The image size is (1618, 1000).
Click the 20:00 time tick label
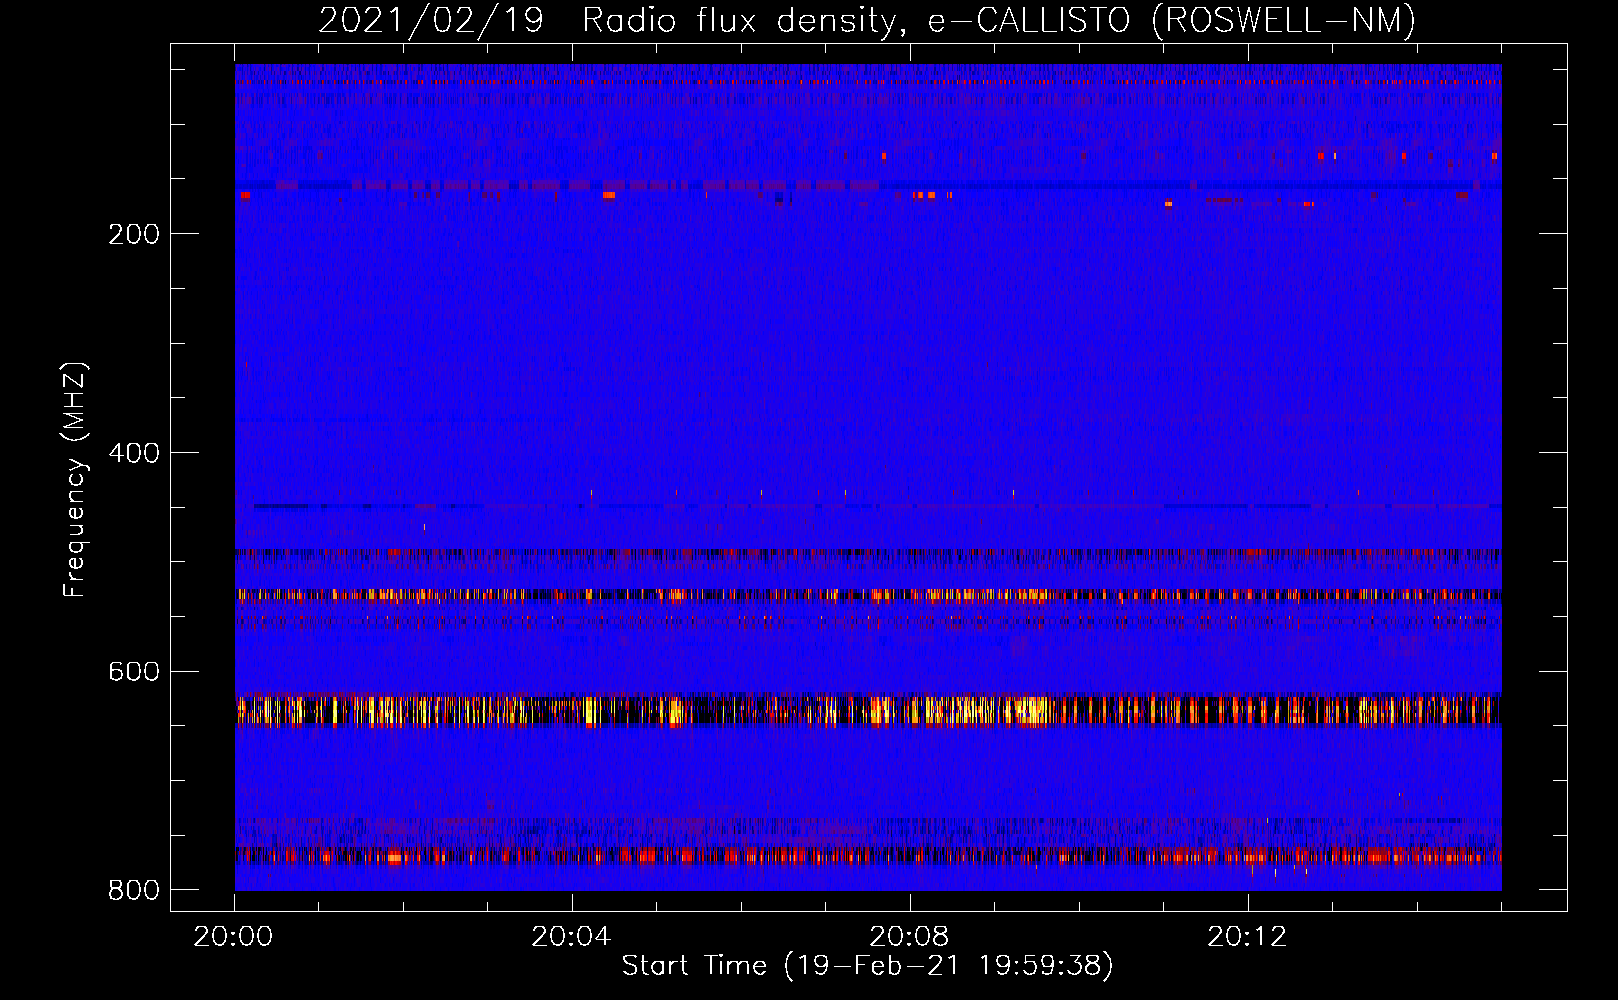(234, 937)
